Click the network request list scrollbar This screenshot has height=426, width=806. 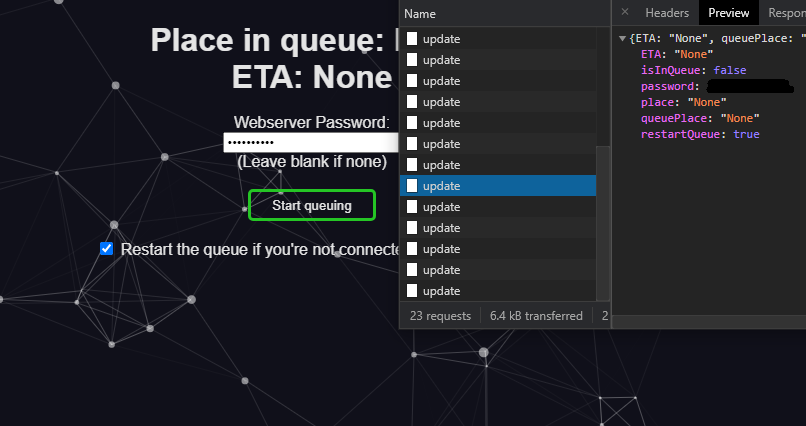pos(602,223)
